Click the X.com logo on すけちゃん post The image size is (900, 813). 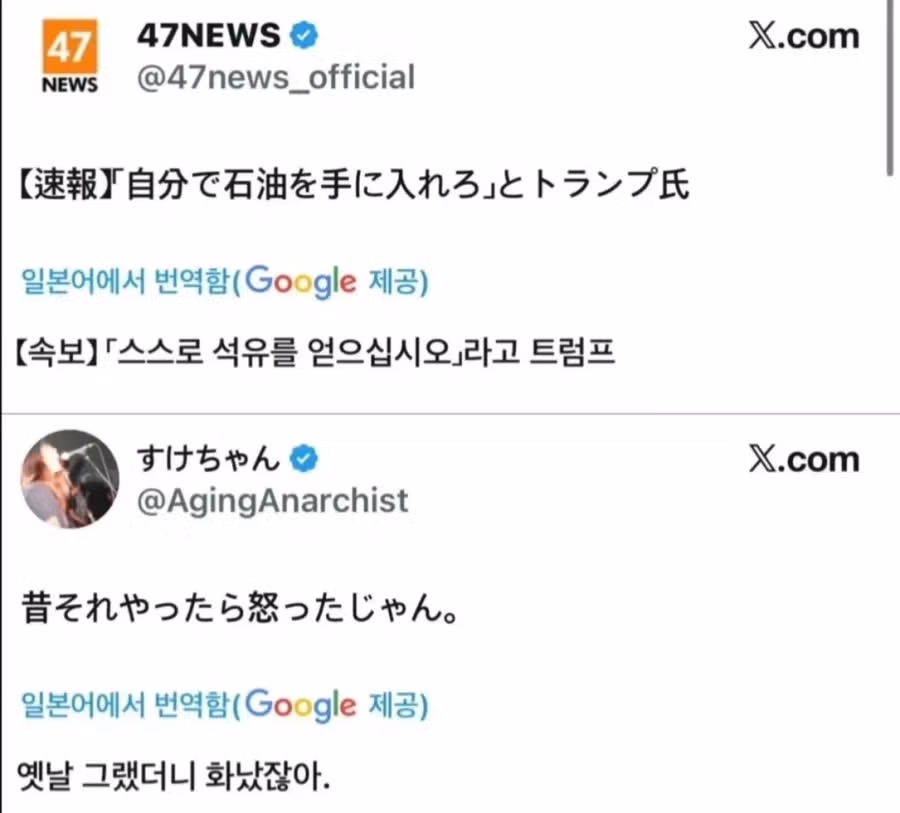tap(803, 459)
